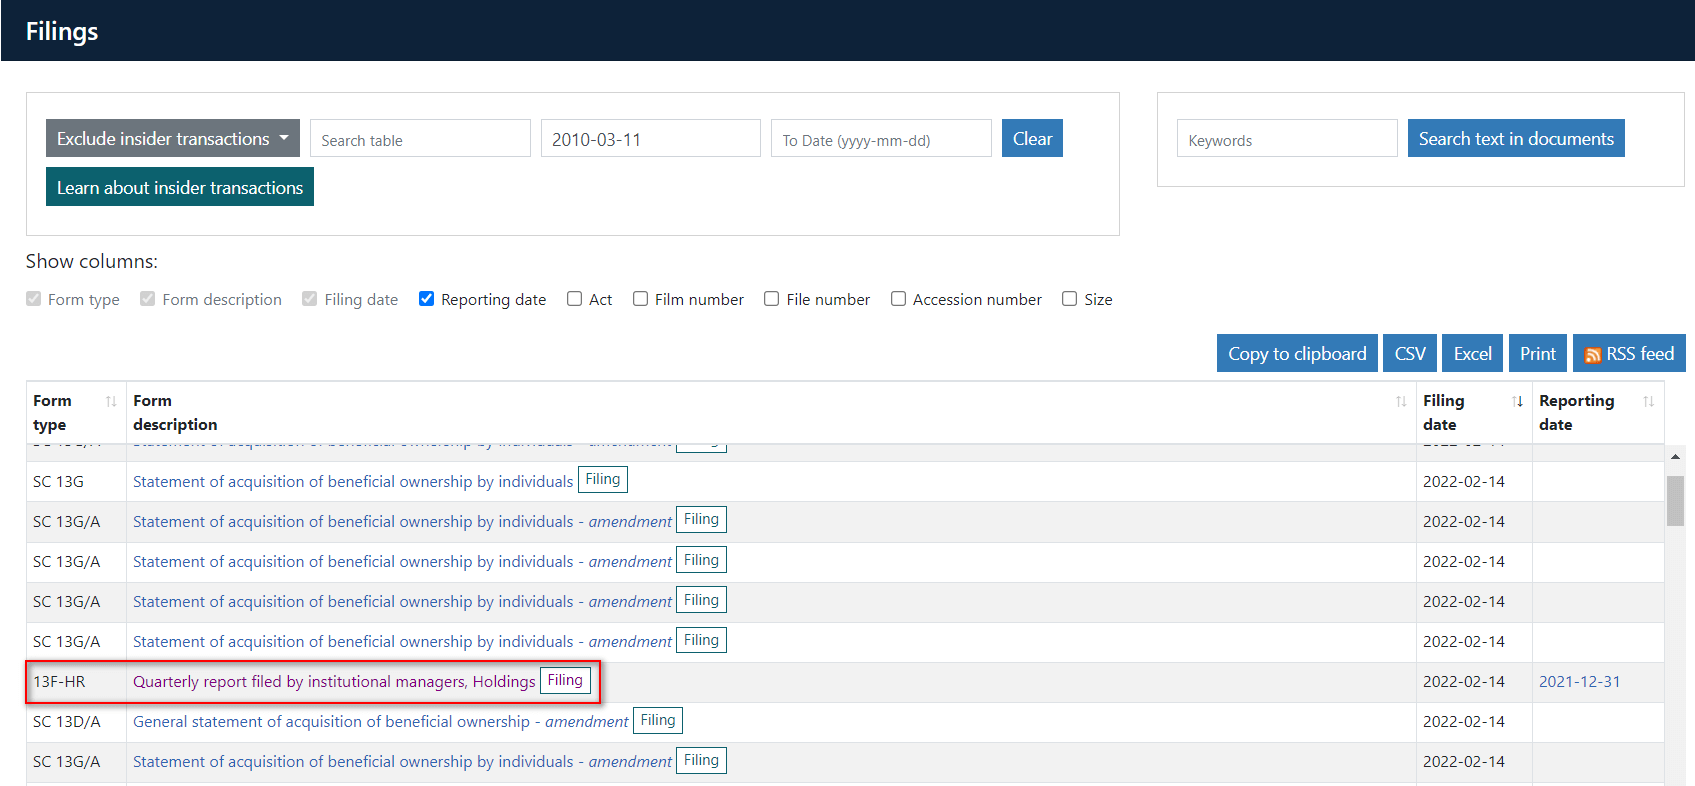The width and height of the screenshot is (1695, 786).
Task: Sort by Form description column arrows
Action: tap(1401, 401)
